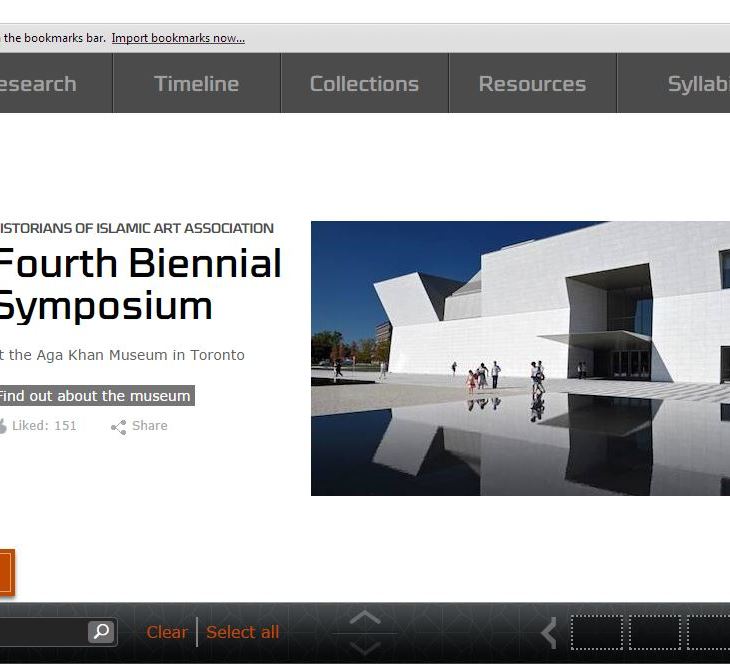Open the Research menu

coord(40,84)
